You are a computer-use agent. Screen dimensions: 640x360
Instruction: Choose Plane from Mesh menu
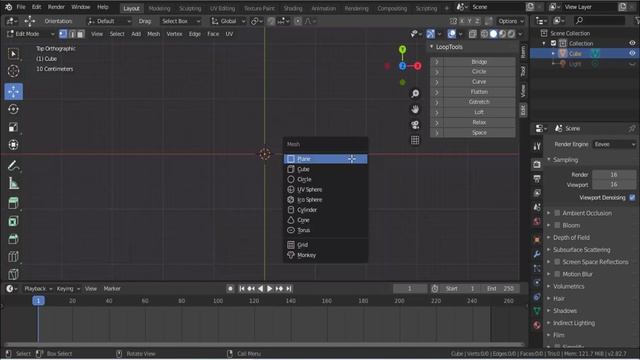(x=325, y=159)
